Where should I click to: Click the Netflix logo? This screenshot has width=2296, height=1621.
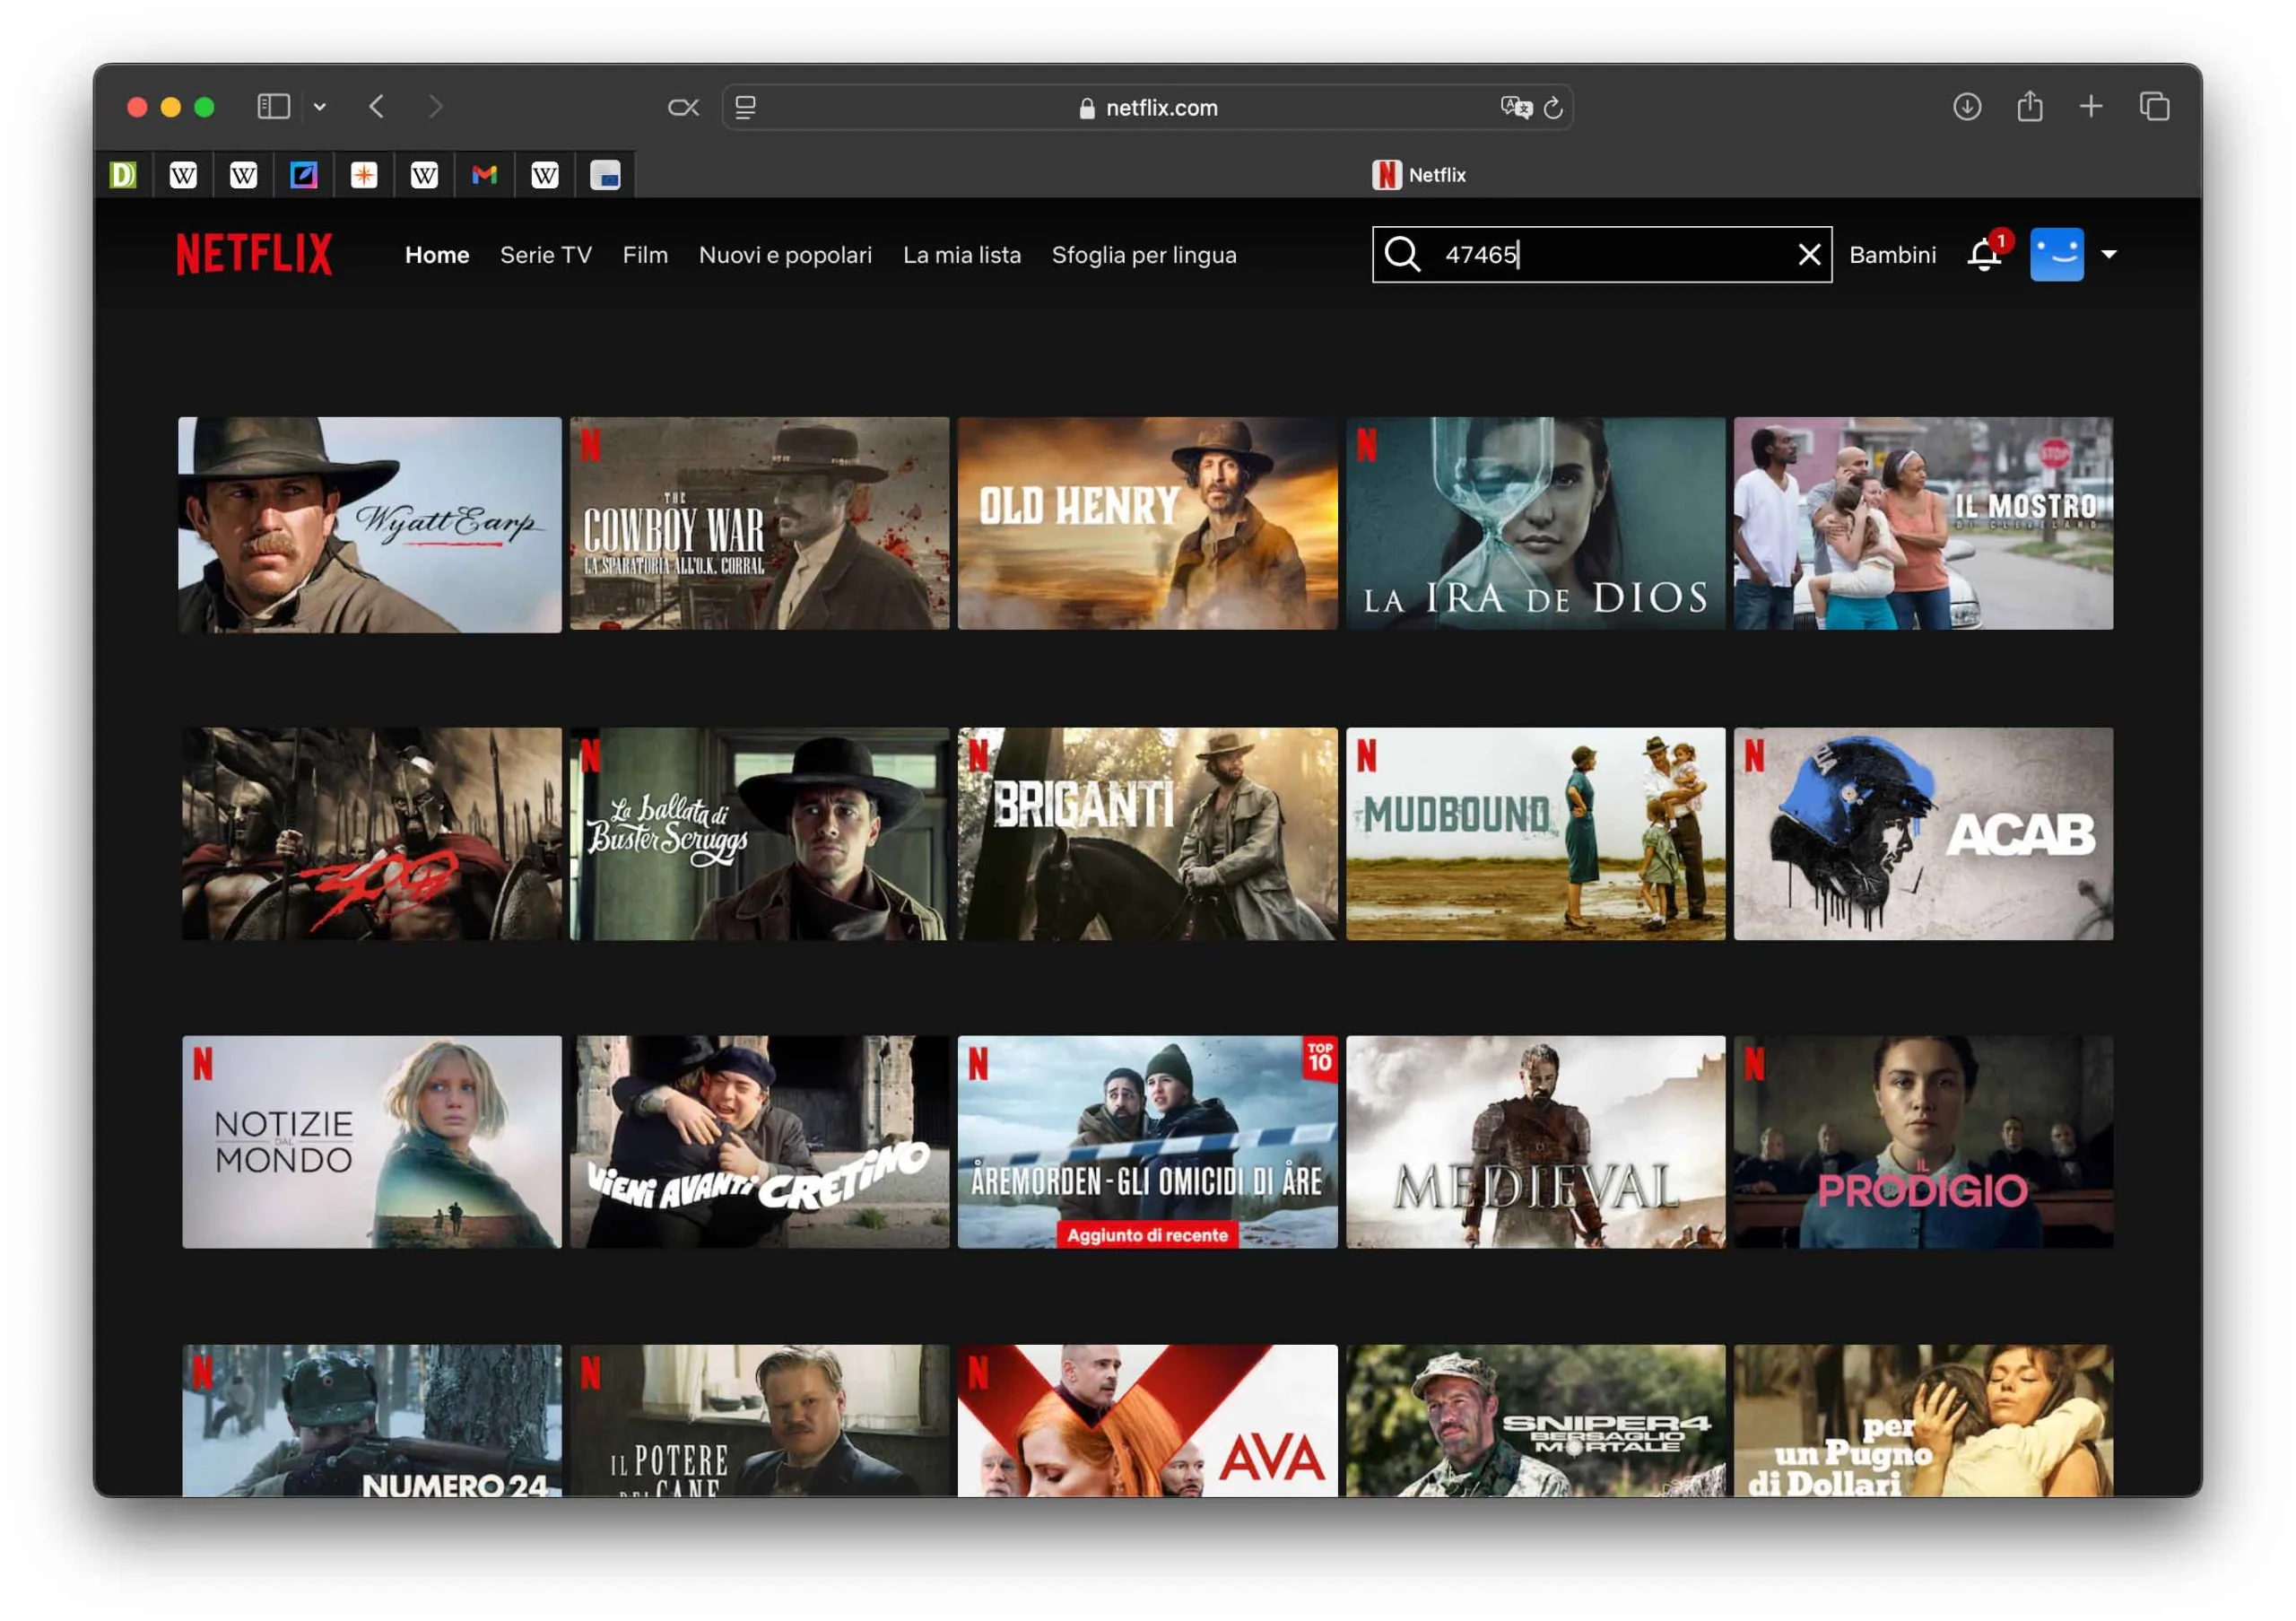254,254
